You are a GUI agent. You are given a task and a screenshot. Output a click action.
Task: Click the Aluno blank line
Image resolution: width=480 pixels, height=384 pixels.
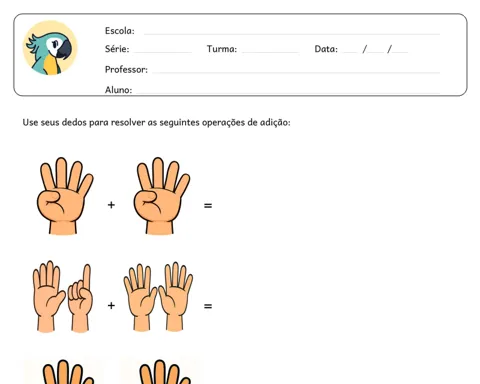(x=288, y=93)
